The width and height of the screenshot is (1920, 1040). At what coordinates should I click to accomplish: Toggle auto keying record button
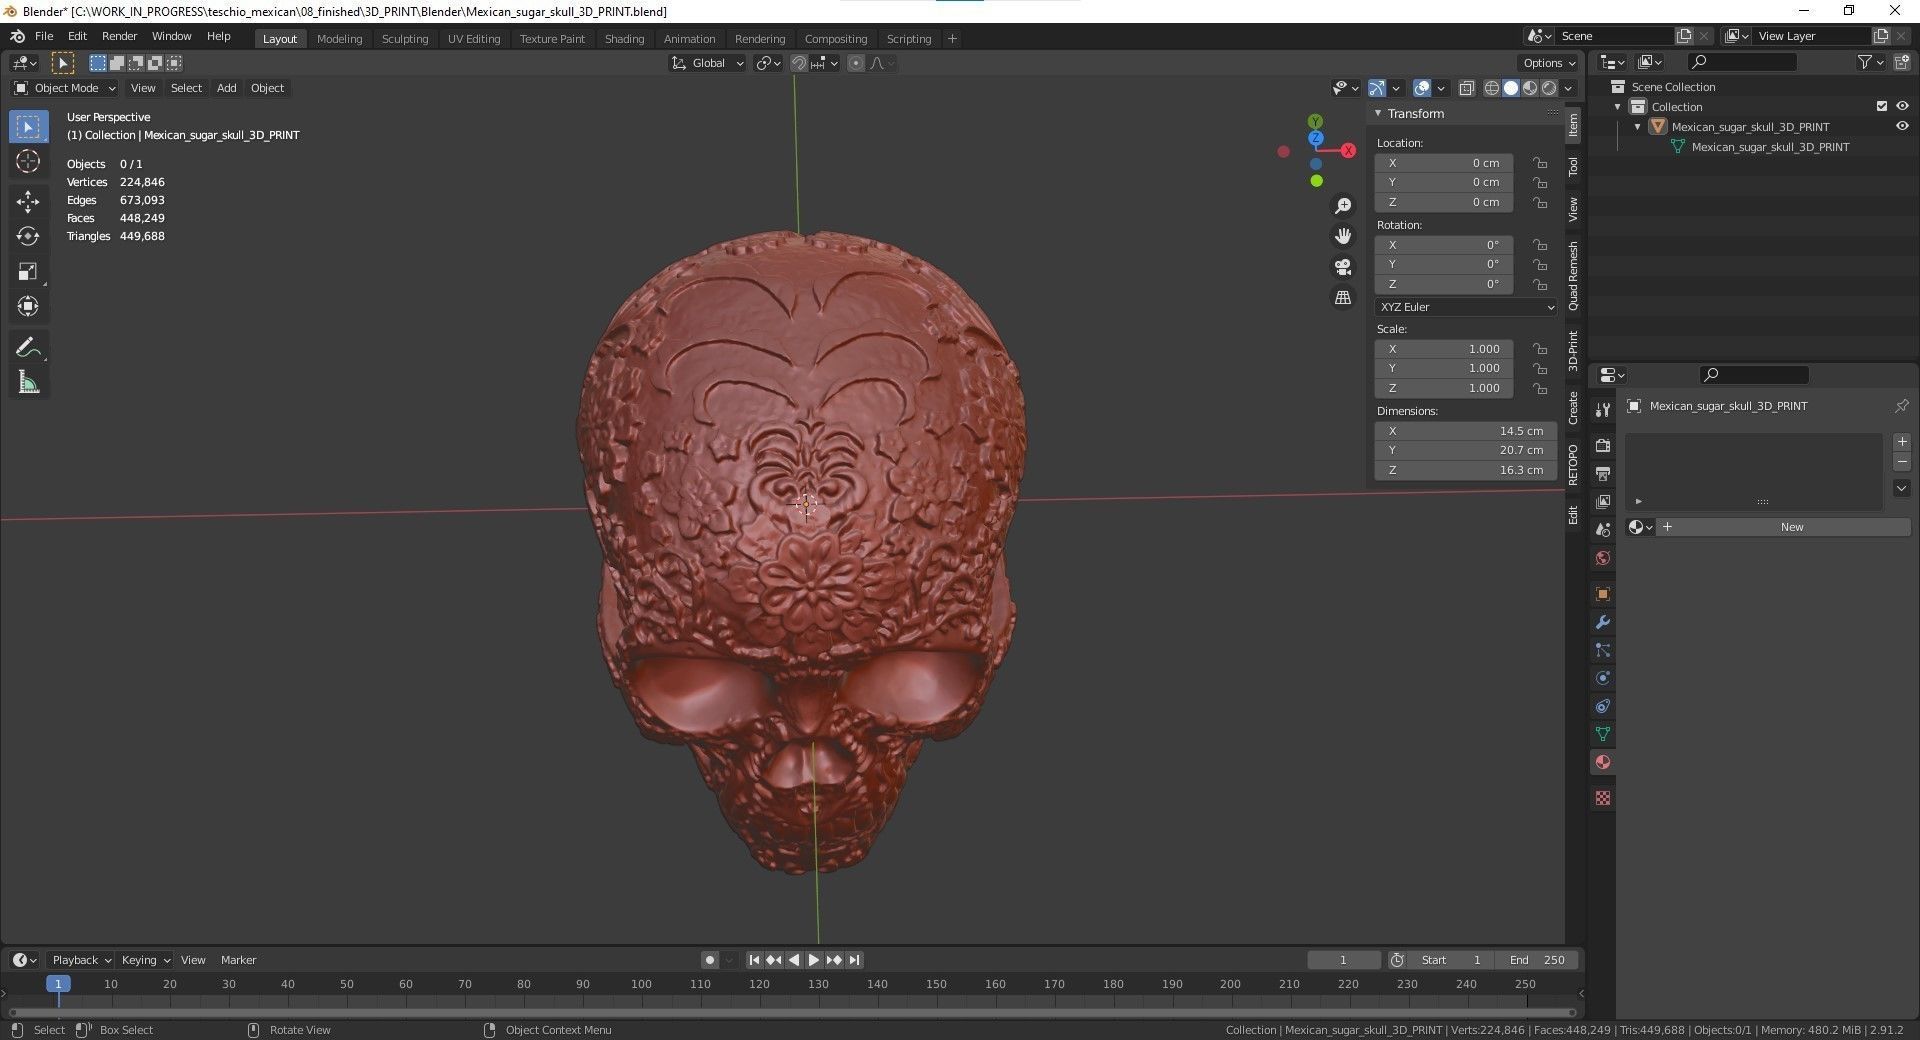click(x=709, y=960)
